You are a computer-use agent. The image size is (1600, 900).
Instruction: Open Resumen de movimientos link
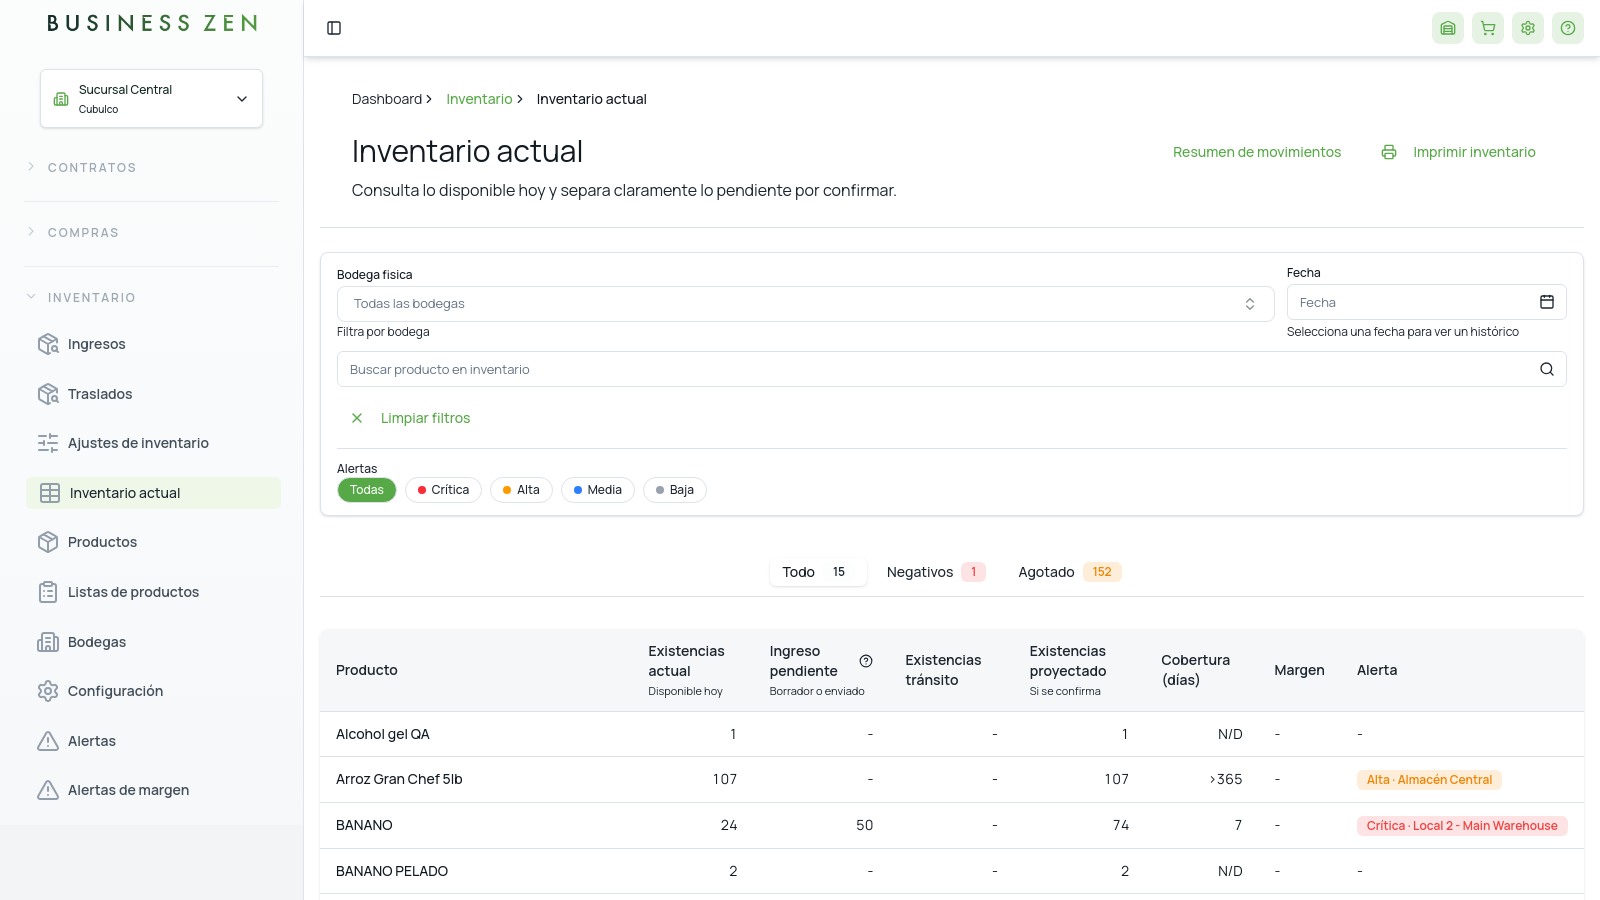(x=1257, y=152)
